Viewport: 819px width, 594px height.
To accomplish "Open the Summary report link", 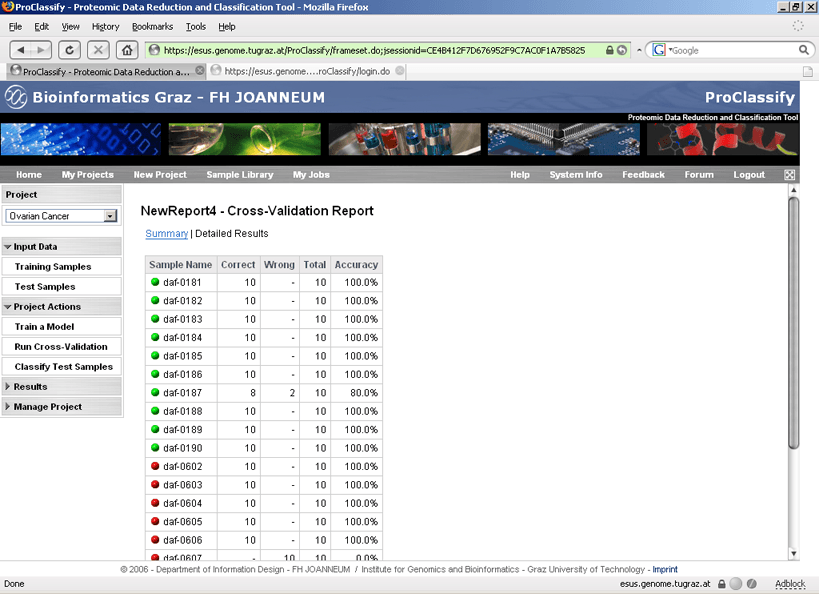I will point(166,234).
